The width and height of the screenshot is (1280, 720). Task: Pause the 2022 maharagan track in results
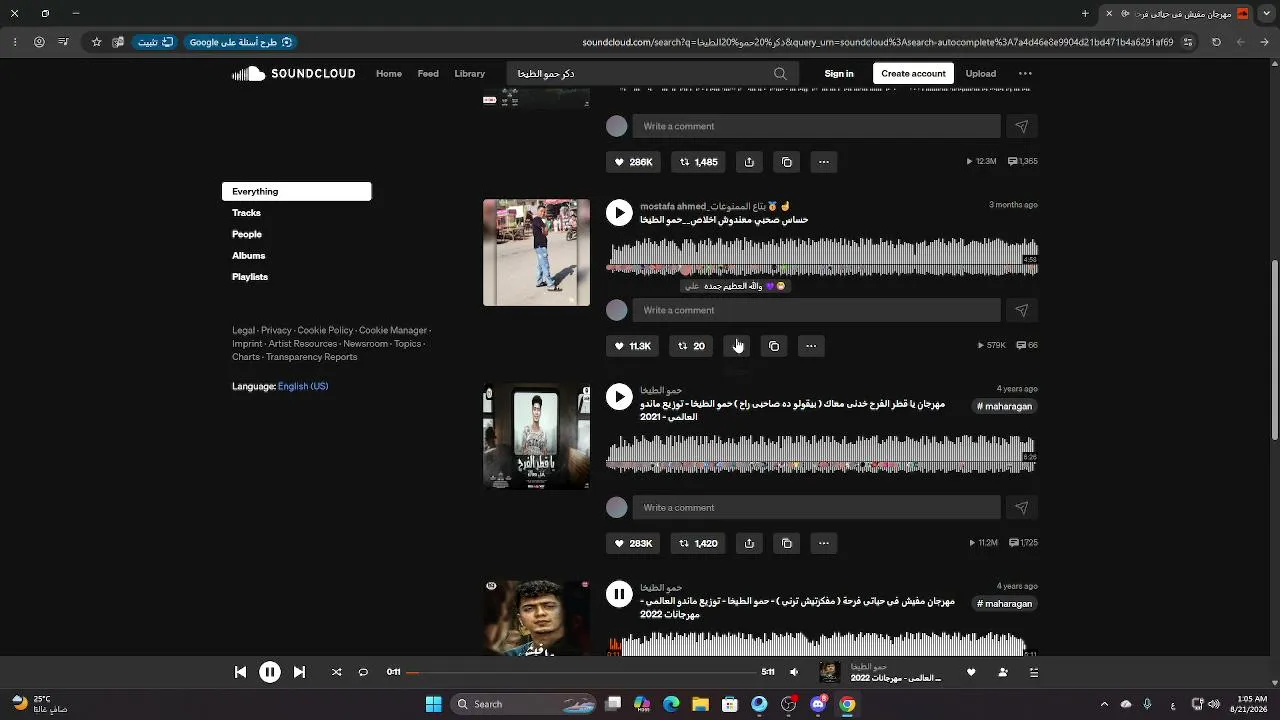coord(619,594)
